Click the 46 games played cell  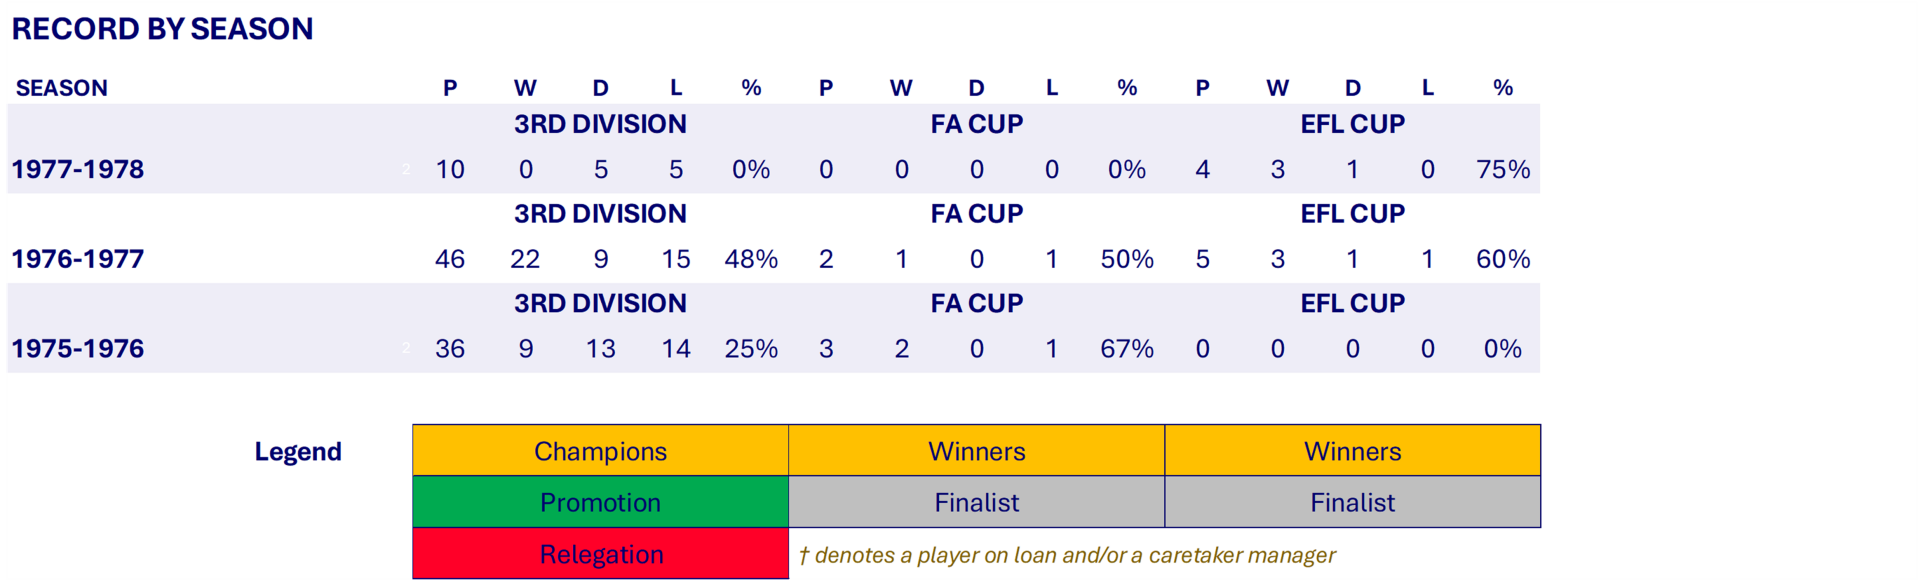tap(450, 259)
